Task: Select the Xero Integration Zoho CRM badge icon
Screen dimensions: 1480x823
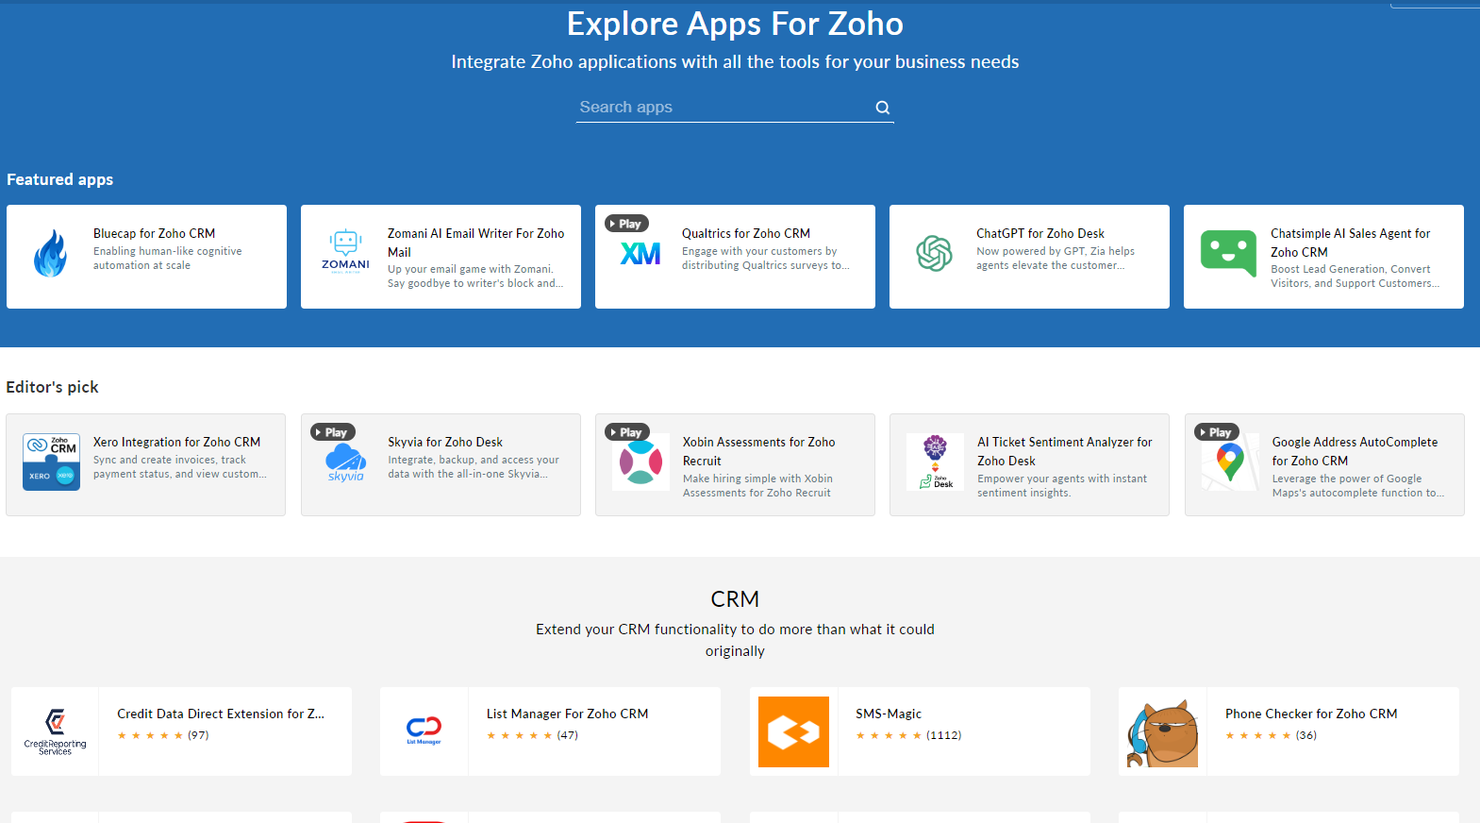Action: point(51,462)
